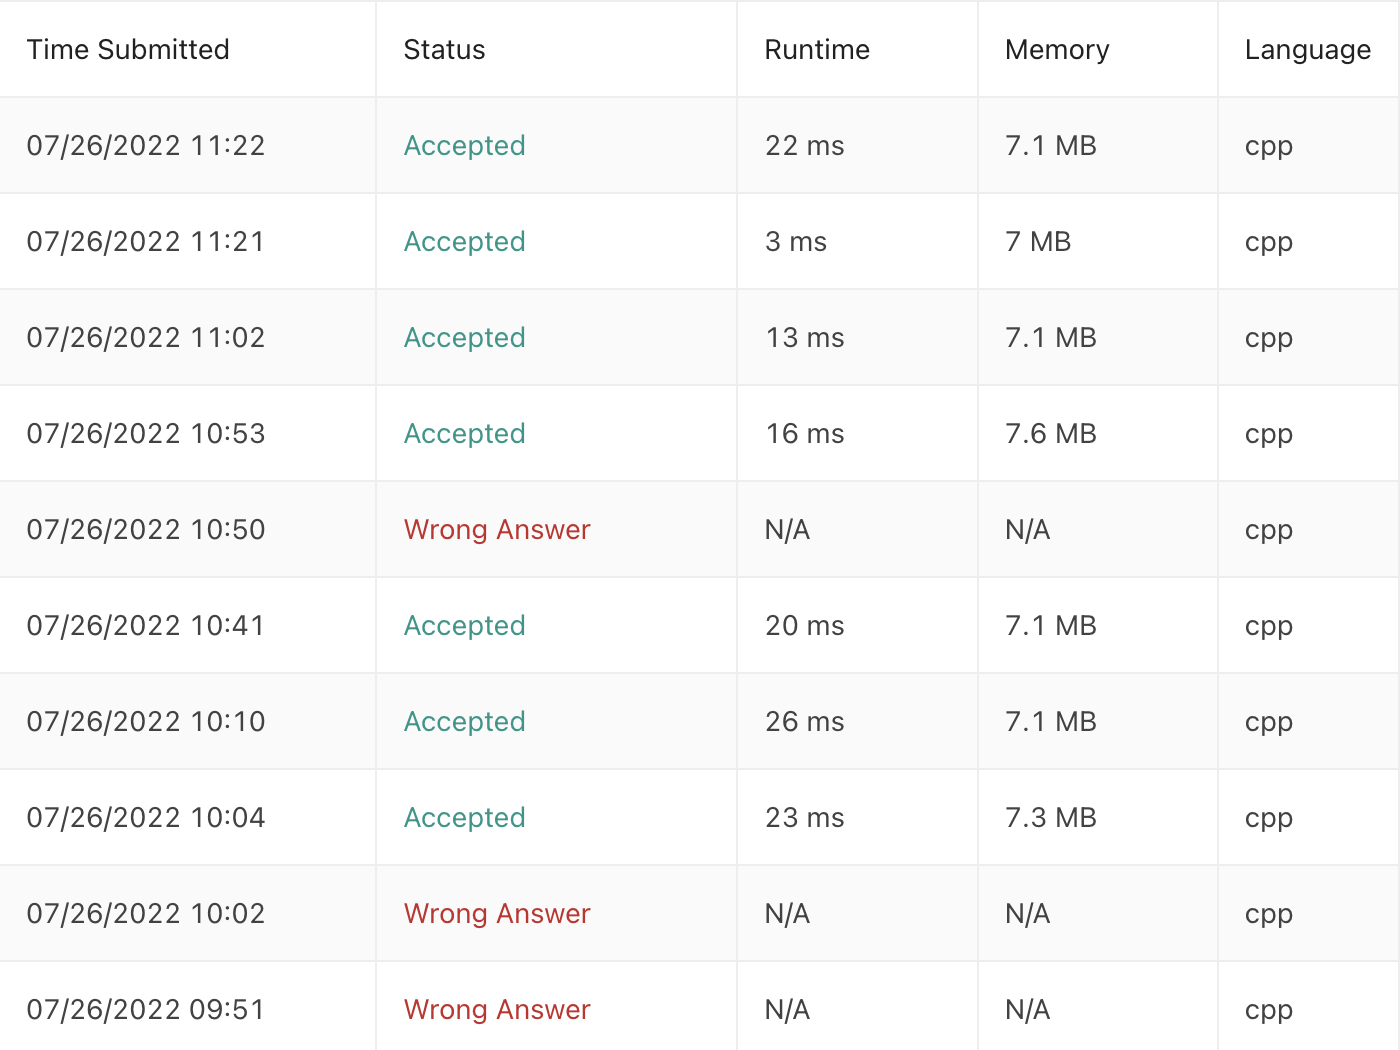Click the Time Submitted column header

tap(128, 50)
